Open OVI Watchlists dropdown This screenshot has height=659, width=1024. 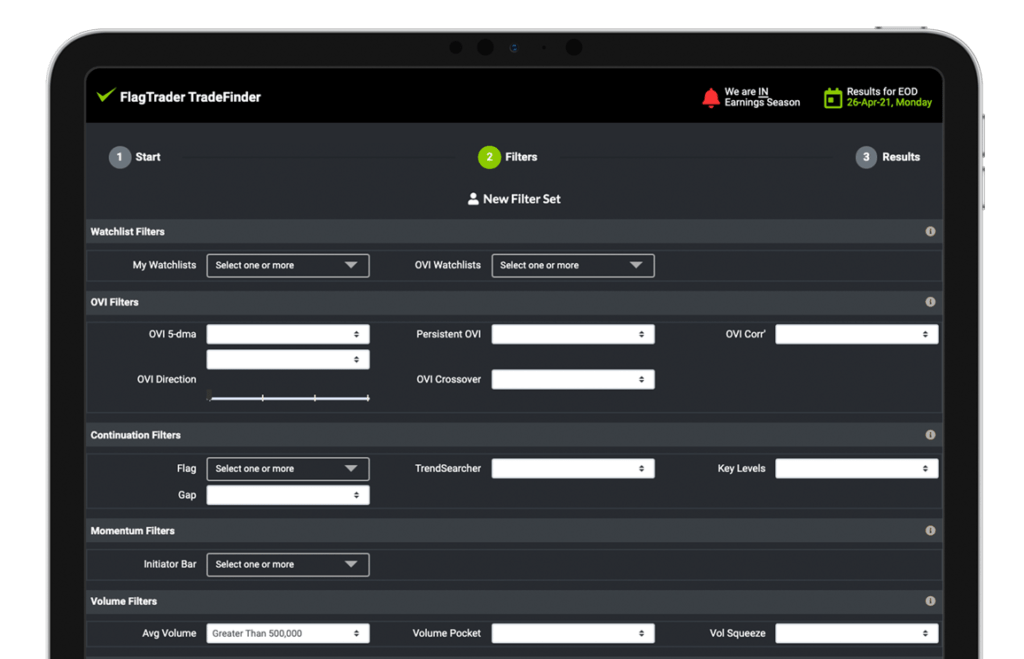[573, 266]
